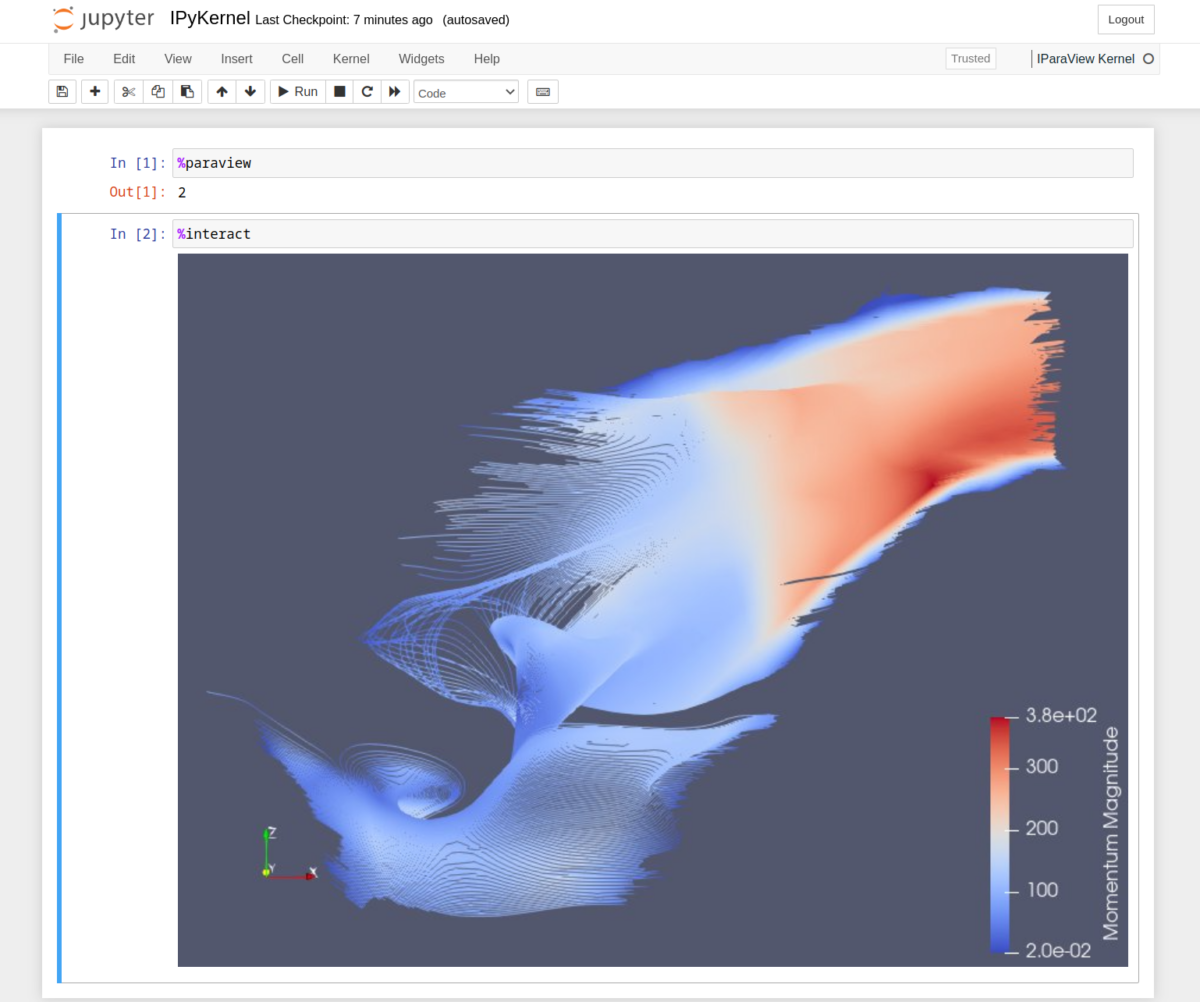
Task: Open the cell type dropdown showing Code
Action: tap(465, 91)
